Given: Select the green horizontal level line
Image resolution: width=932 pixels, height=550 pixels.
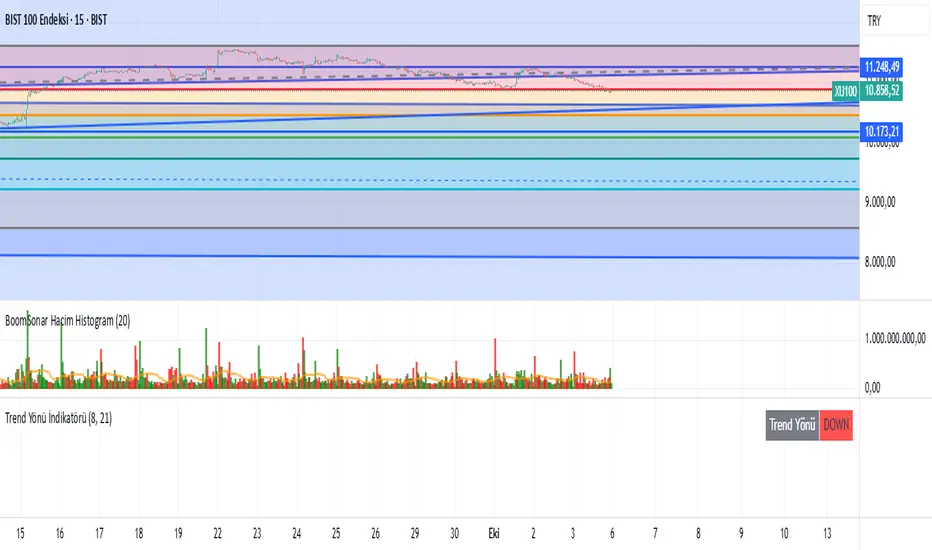Looking at the screenshot, I should click(429, 137).
